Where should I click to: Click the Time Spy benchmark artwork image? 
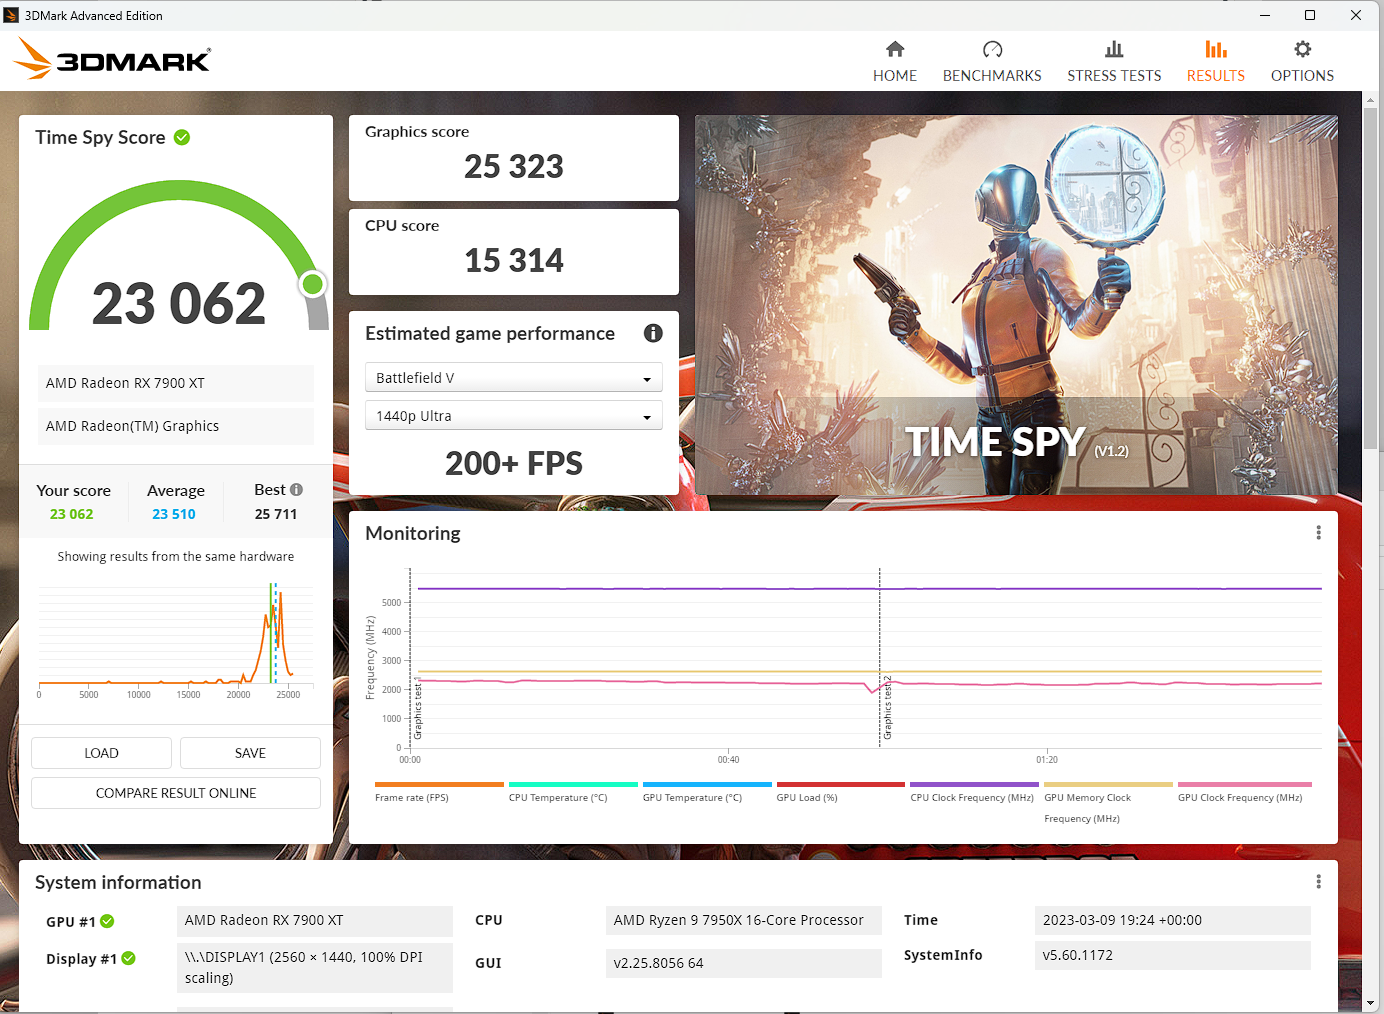point(1016,300)
